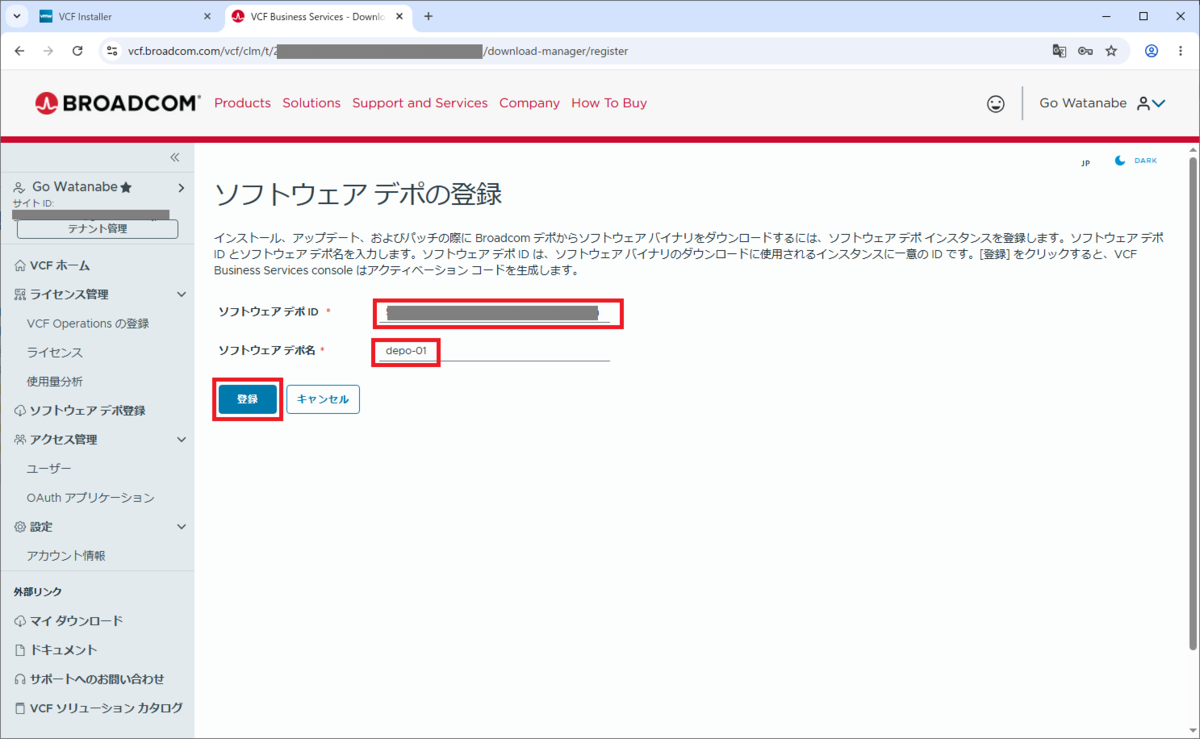Open a new browser tab
This screenshot has height=739, width=1200.
coord(429,16)
